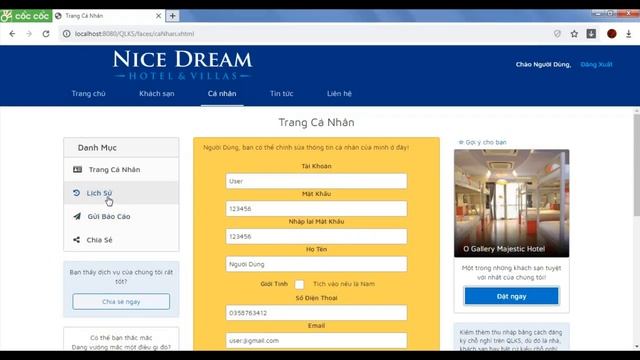Screen dimensions: 640x360
Task: Open Liên hệ navigation item
Action: (x=339, y=93)
